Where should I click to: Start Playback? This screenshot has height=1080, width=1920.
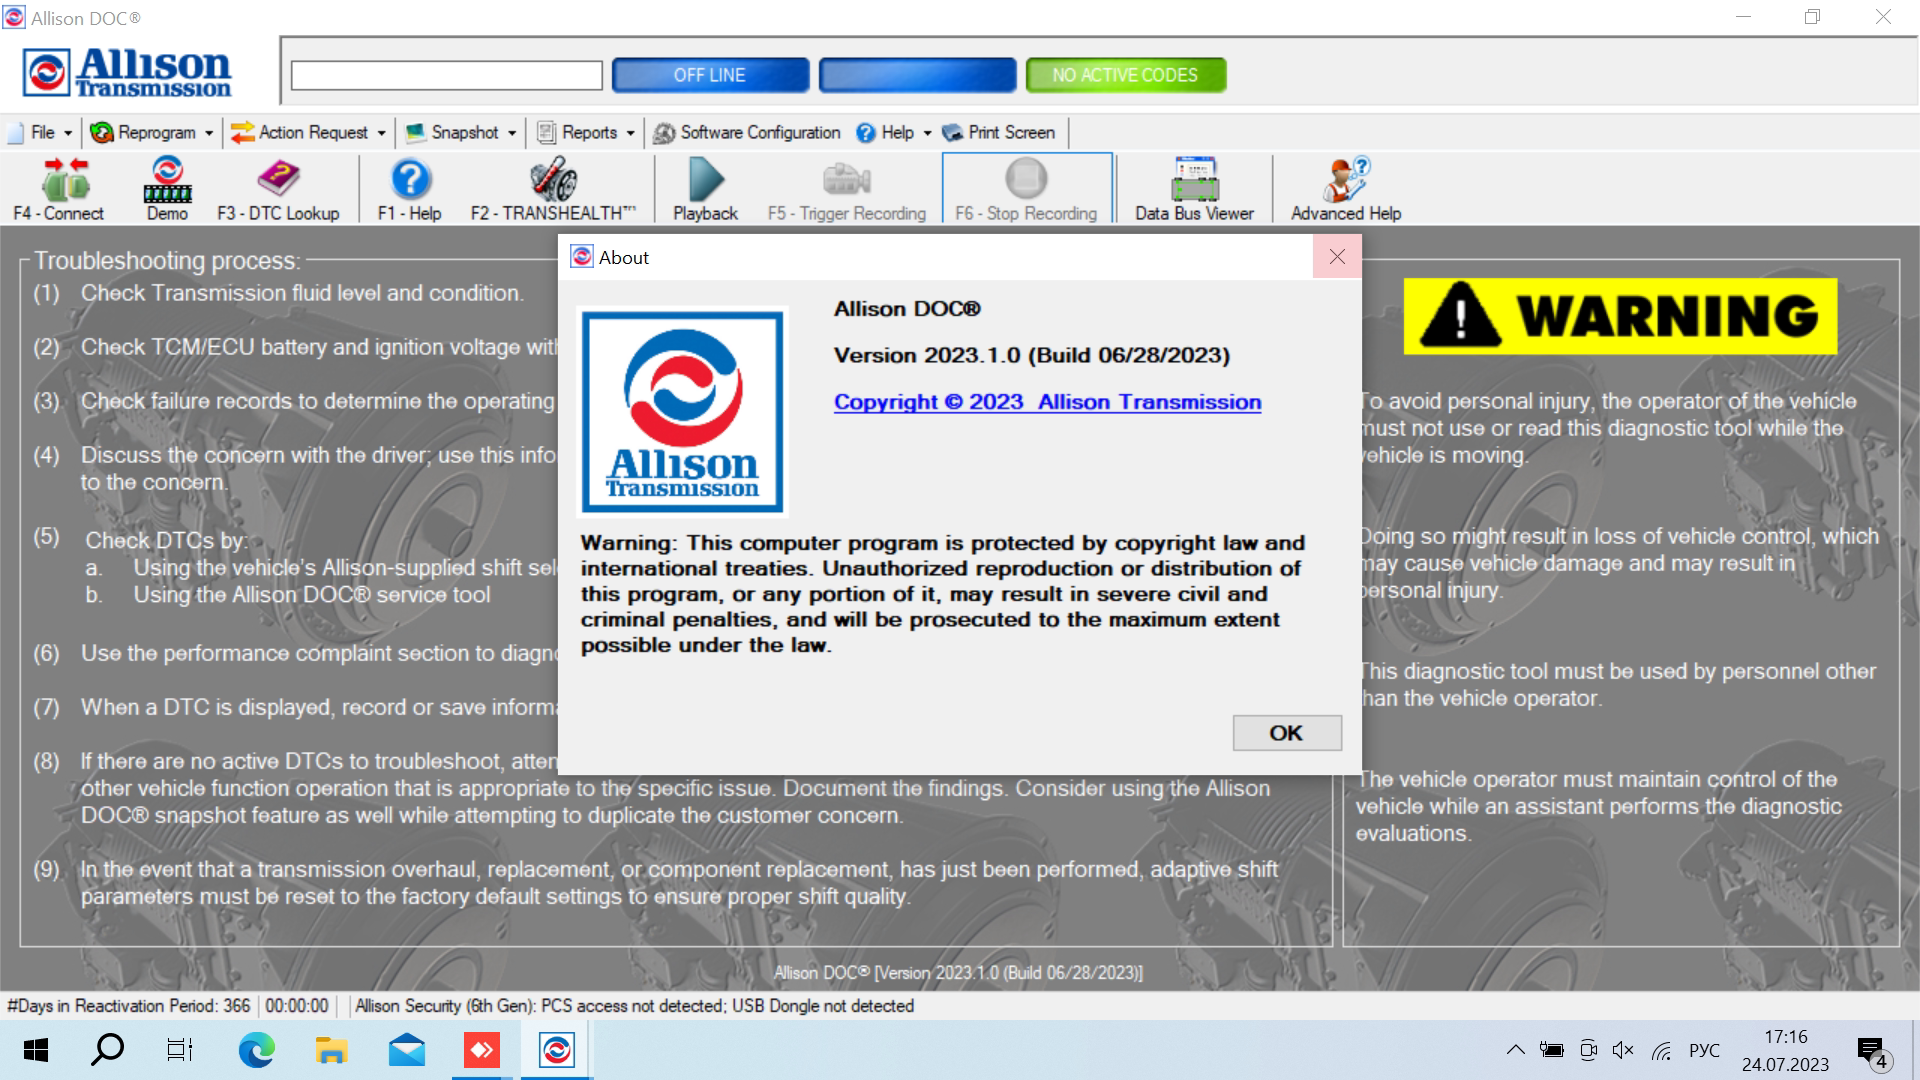(x=705, y=188)
